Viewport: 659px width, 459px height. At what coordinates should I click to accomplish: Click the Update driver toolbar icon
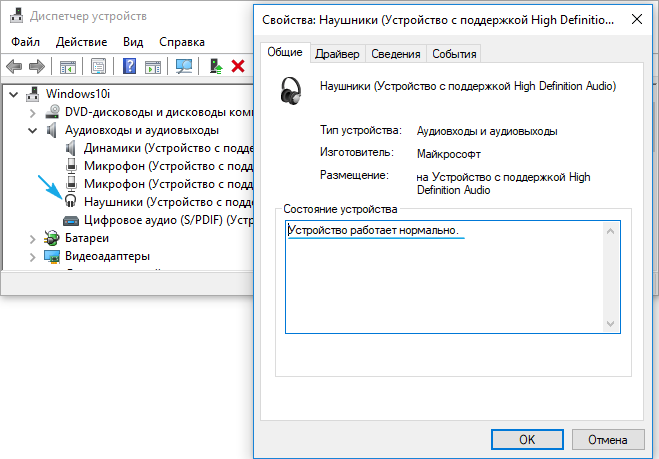pyautogui.click(x=215, y=66)
